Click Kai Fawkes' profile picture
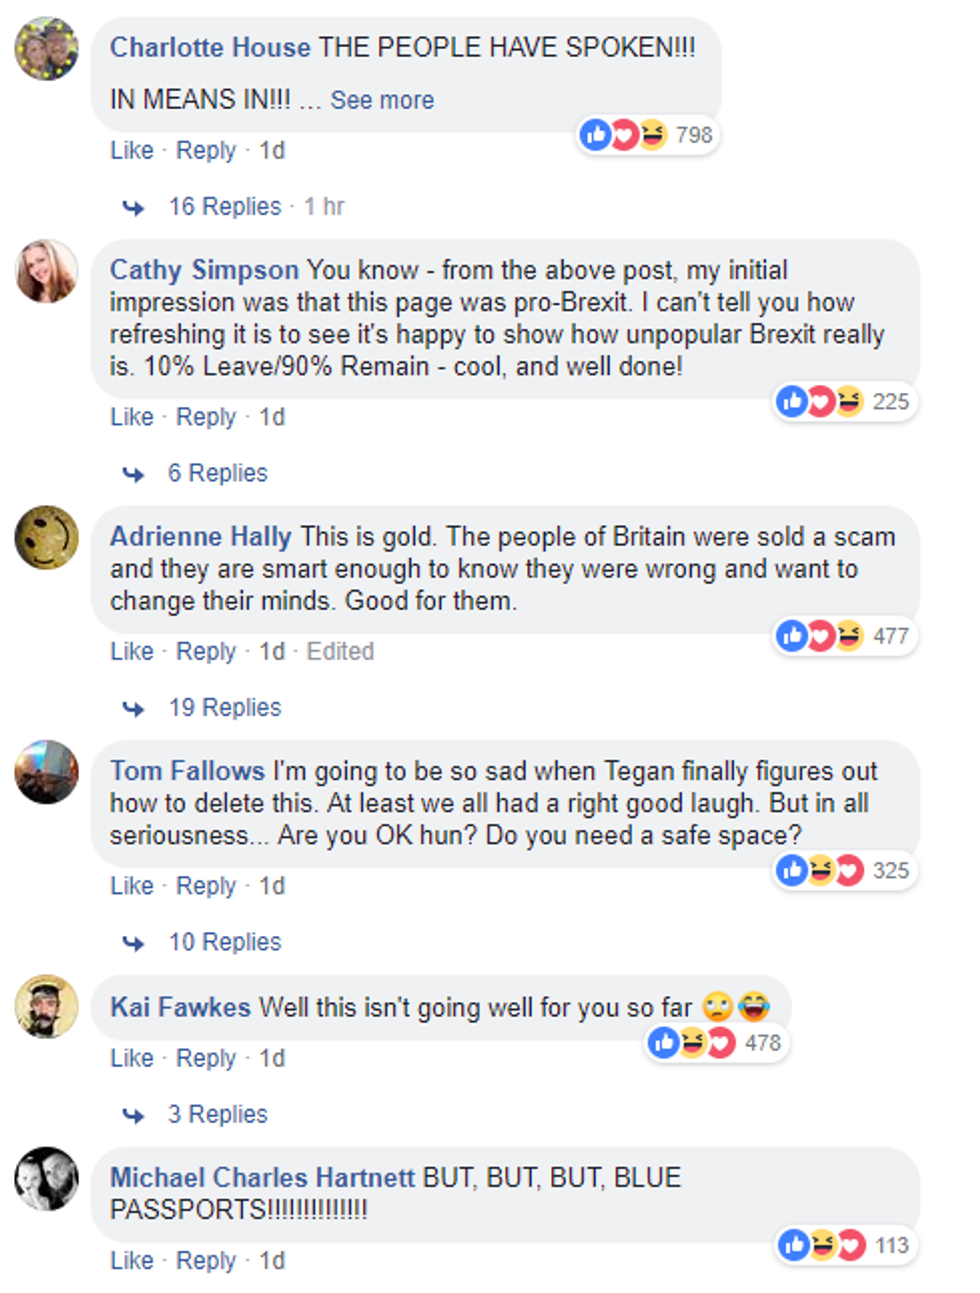 click(x=47, y=1006)
